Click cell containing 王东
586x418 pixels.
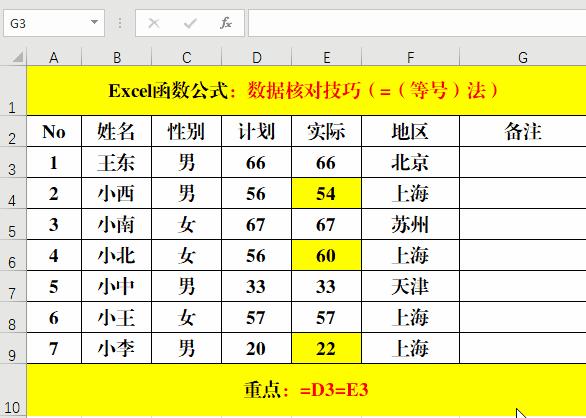(x=116, y=162)
